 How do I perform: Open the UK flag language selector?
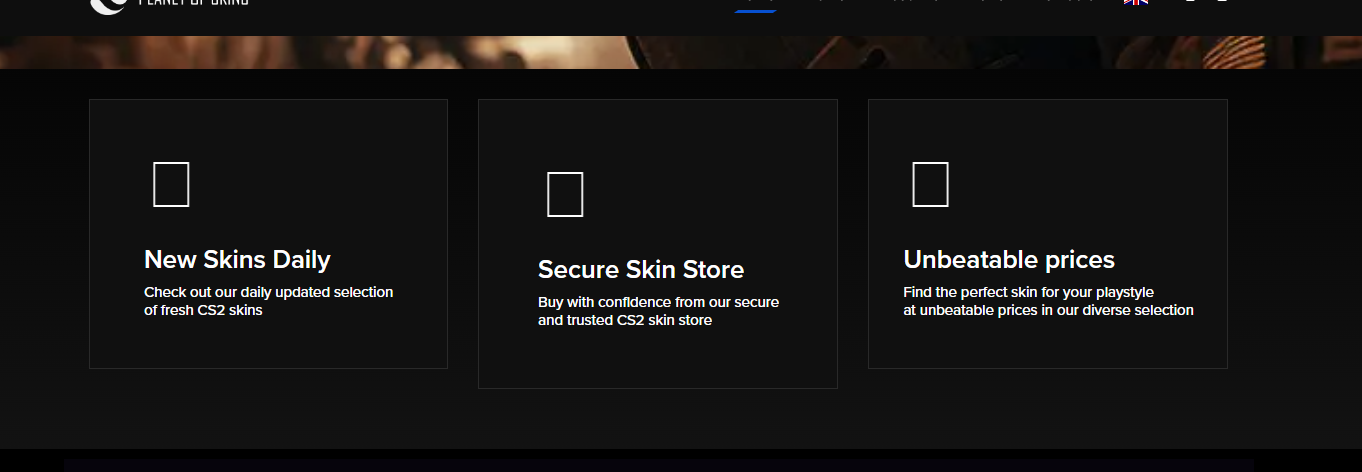[x=1135, y=3]
